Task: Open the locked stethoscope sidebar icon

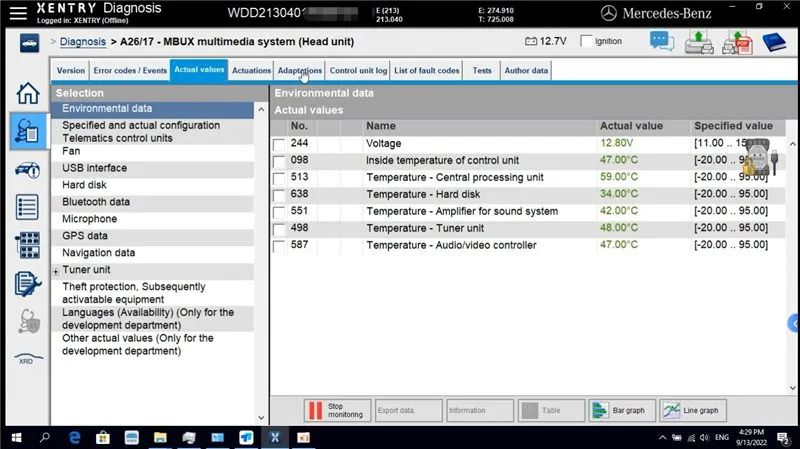Action: pyautogui.click(x=29, y=321)
